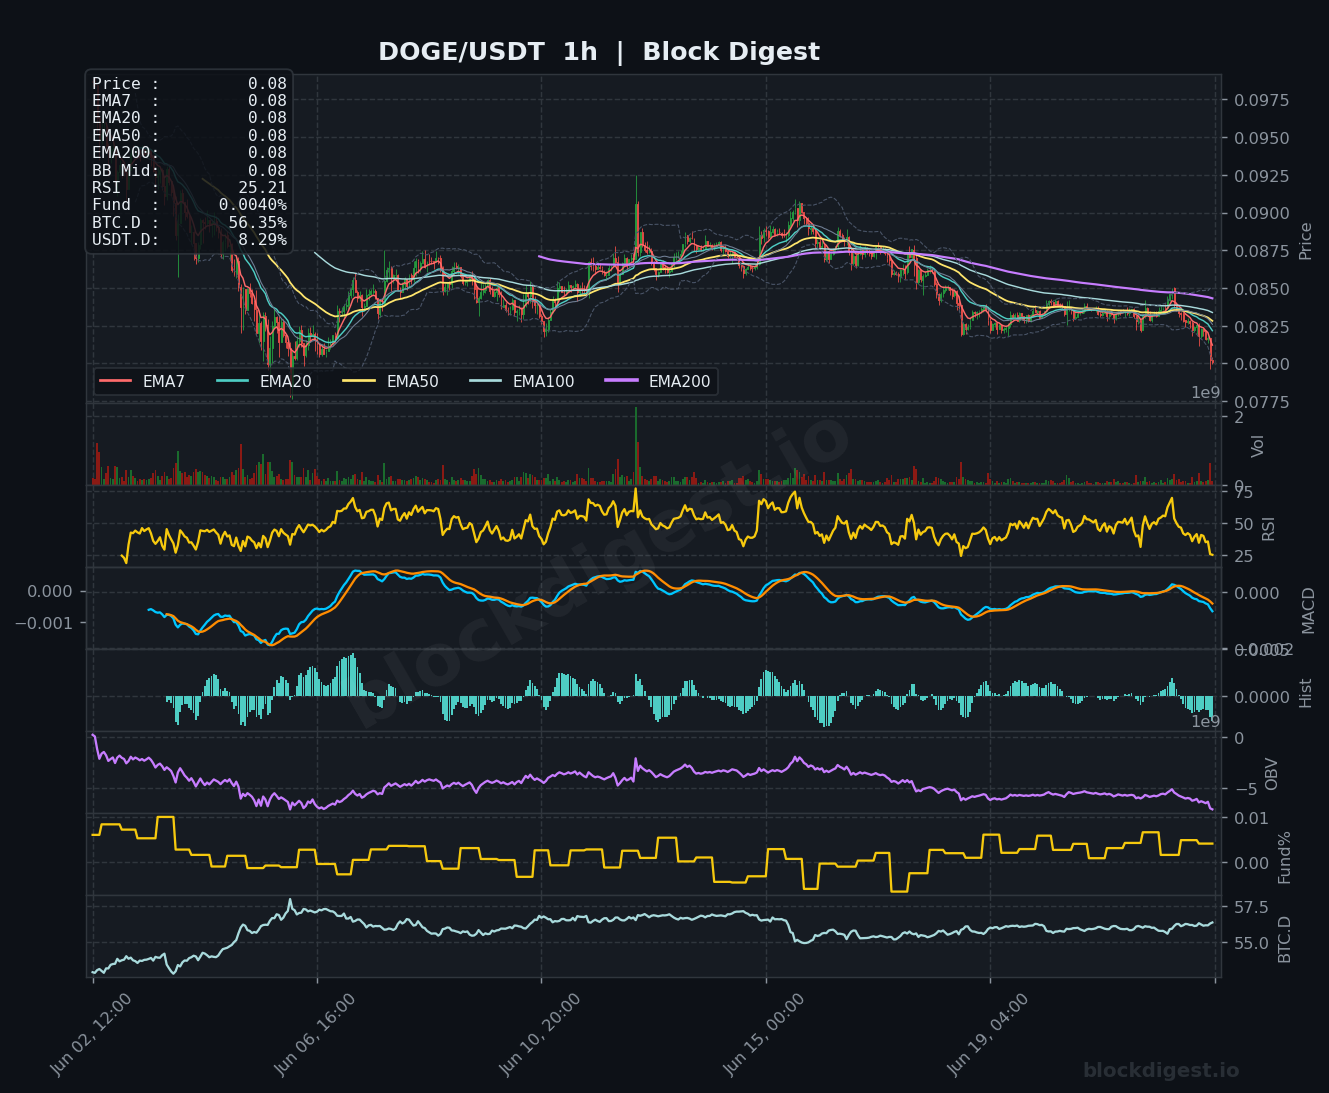
Task: Click the RSI axis tick 75
Action: 1243,492
